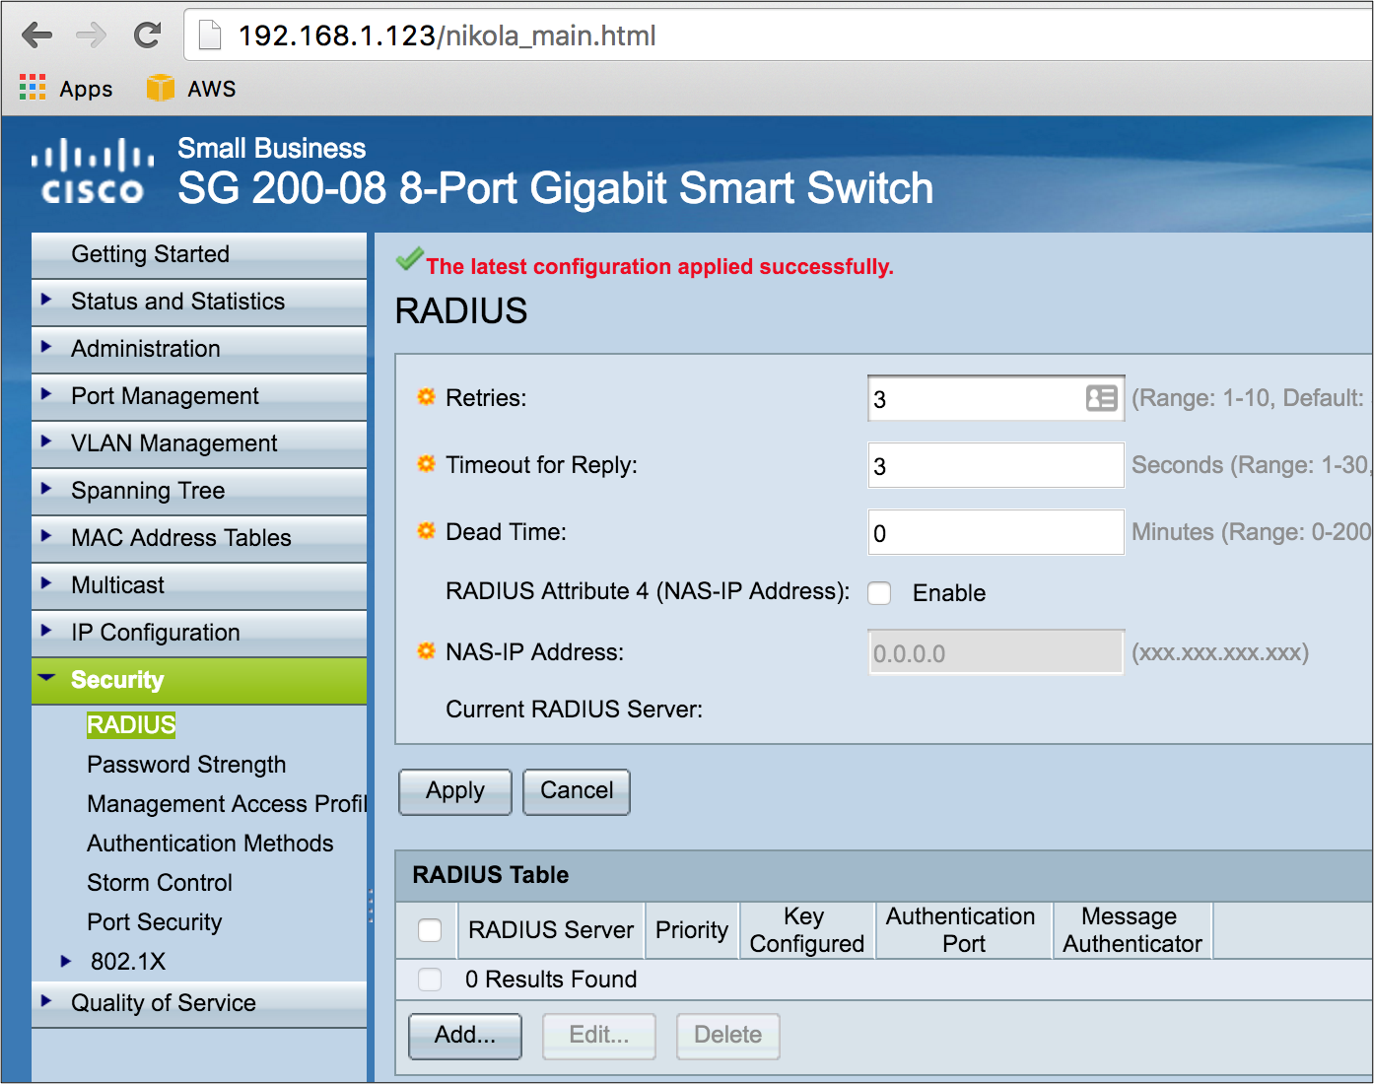Expand Port Management arrow

[x=46, y=394]
